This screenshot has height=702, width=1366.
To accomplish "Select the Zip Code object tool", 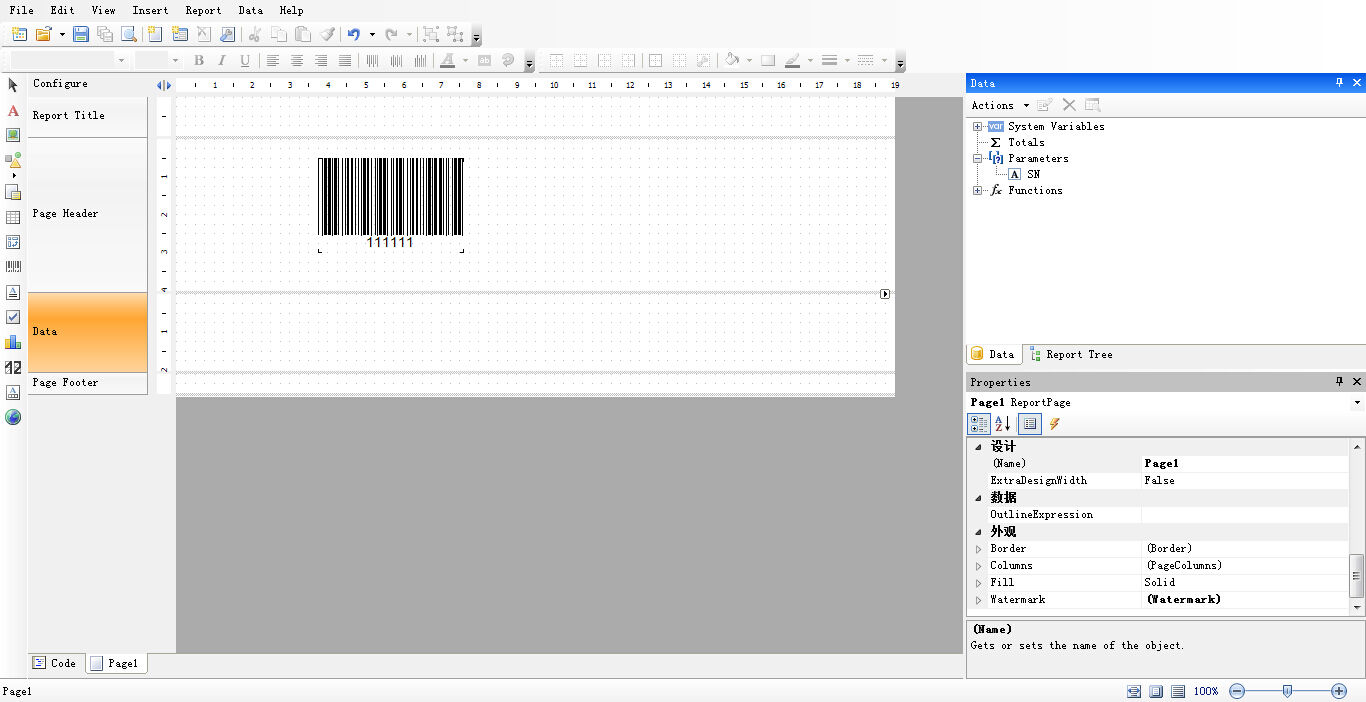I will click(x=13, y=367).
